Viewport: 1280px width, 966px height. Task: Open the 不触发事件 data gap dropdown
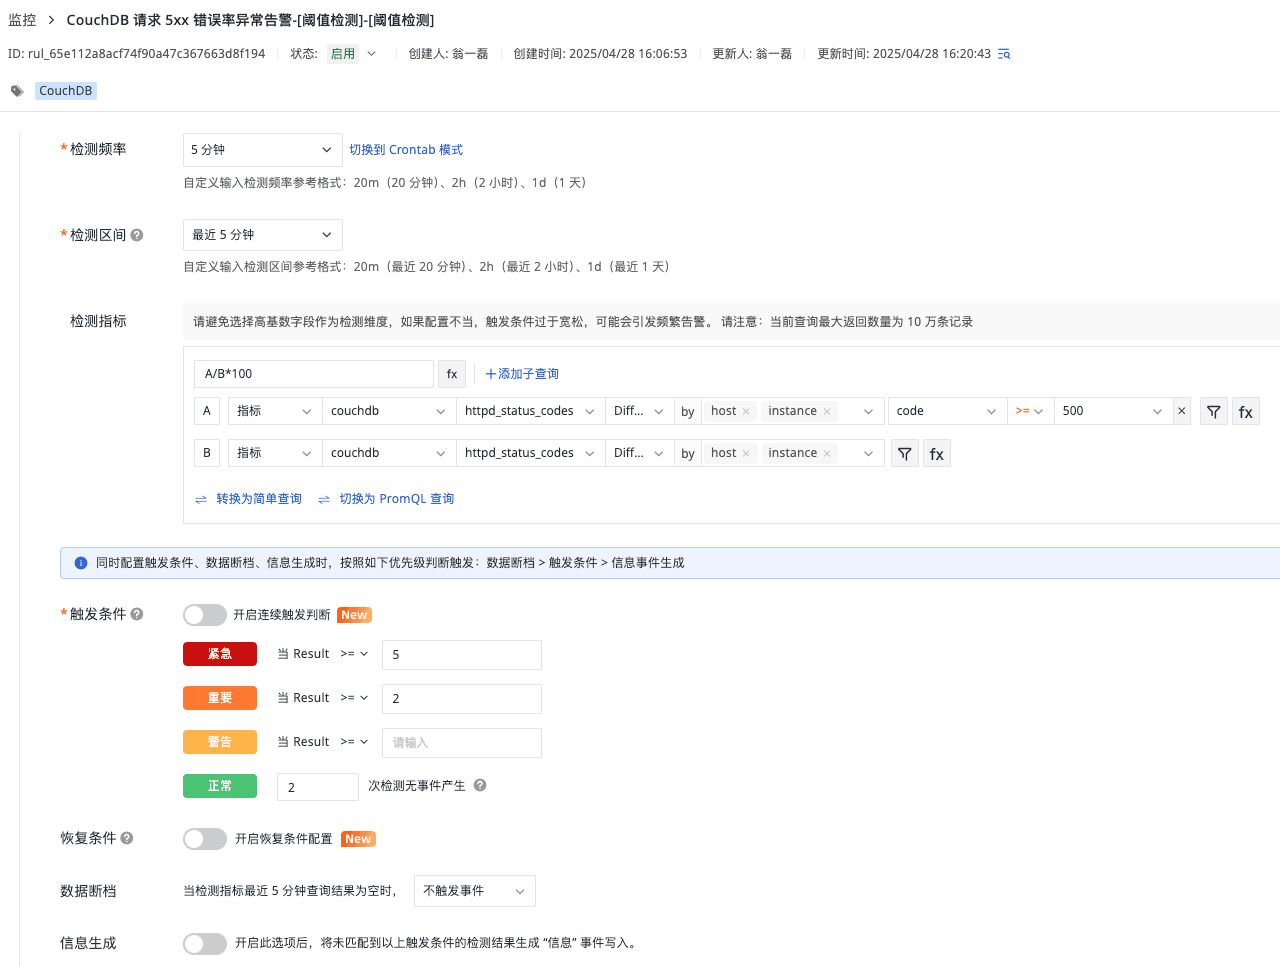pos(474,891)
